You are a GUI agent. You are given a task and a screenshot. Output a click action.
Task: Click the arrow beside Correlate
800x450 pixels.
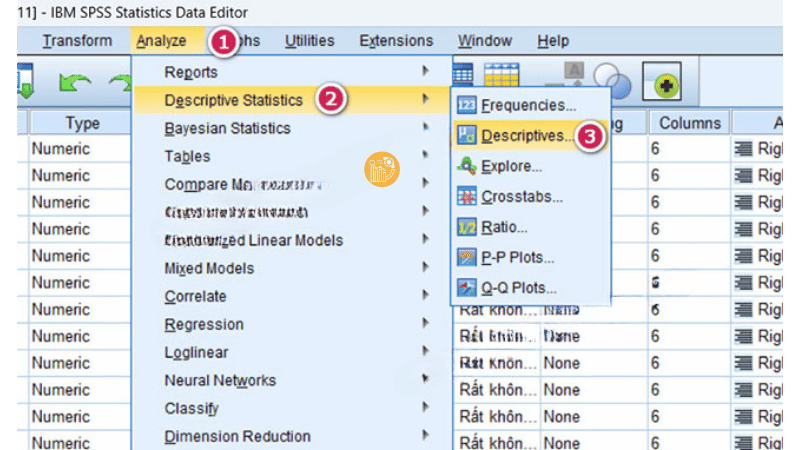click(x=425, y=295)
